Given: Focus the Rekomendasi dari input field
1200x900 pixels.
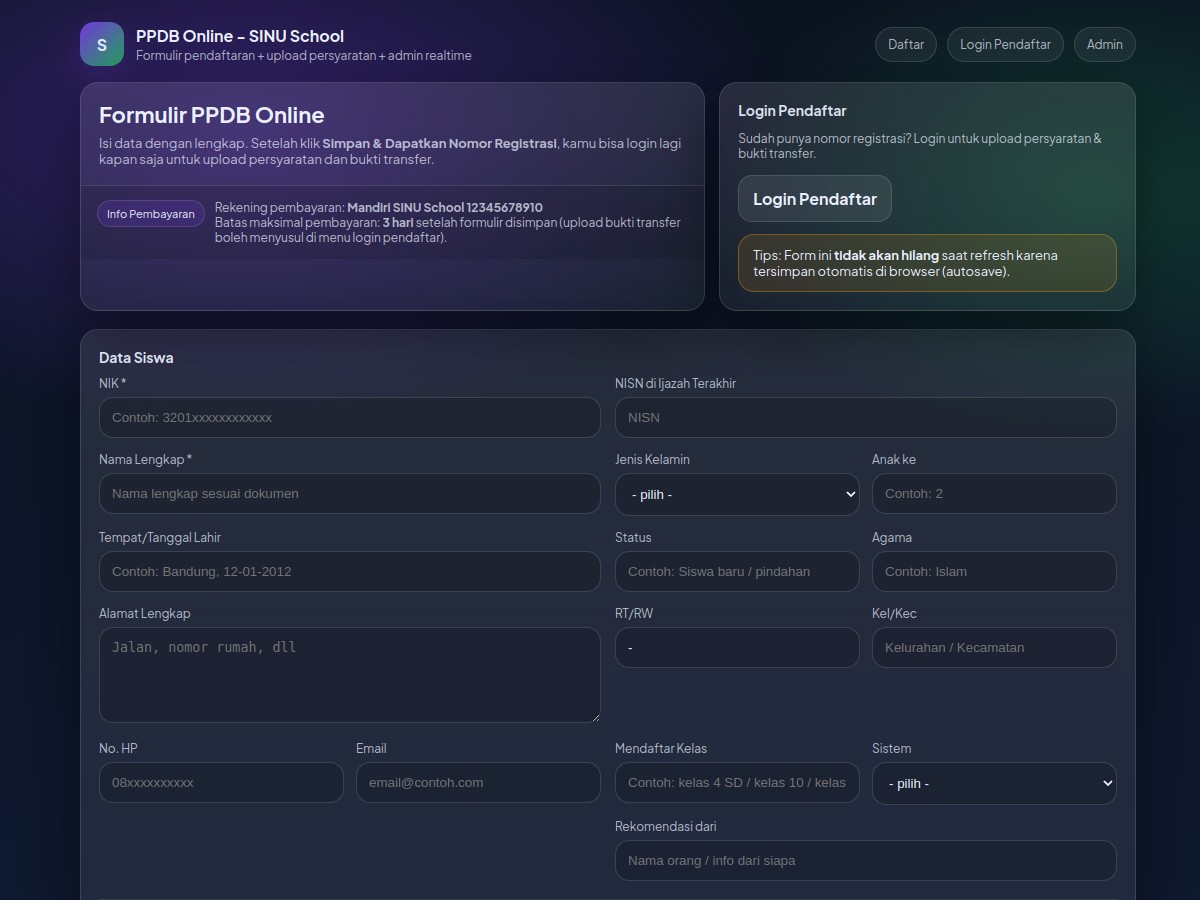Looking at the screenshot, I should click(x=866, y=860).
